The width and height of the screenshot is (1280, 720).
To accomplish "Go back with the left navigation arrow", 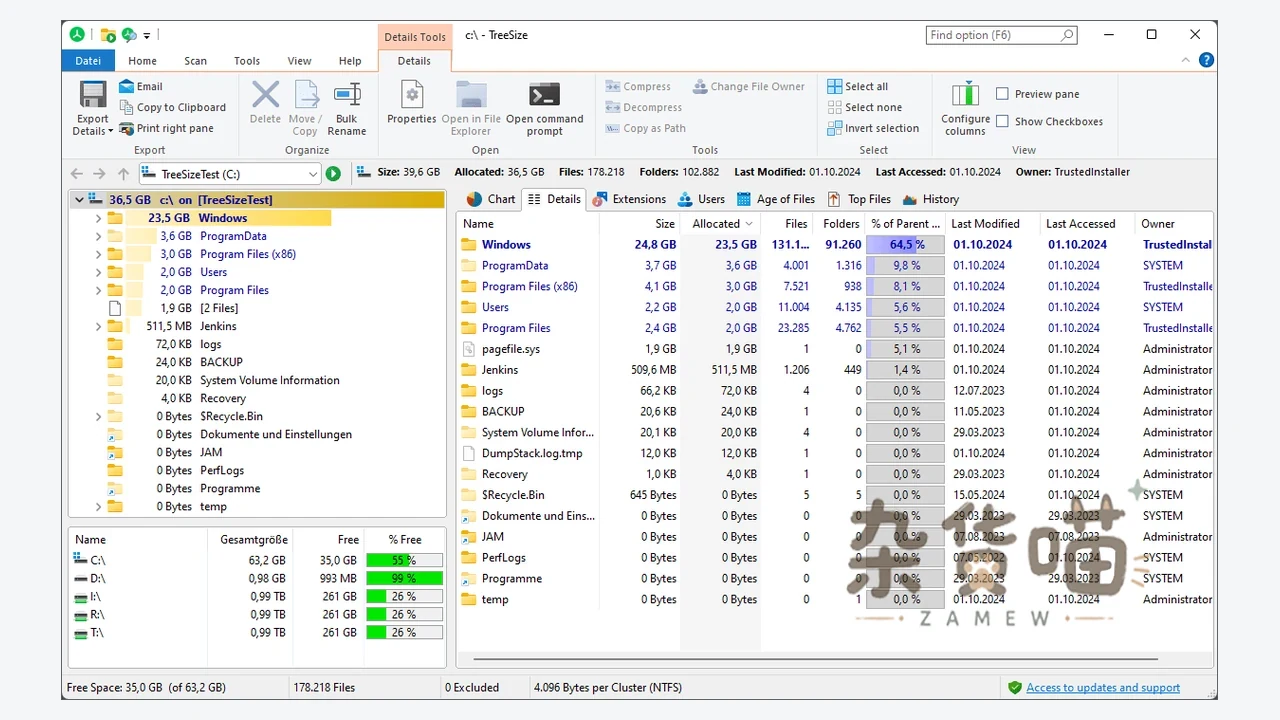I will (x=77, y=174).
